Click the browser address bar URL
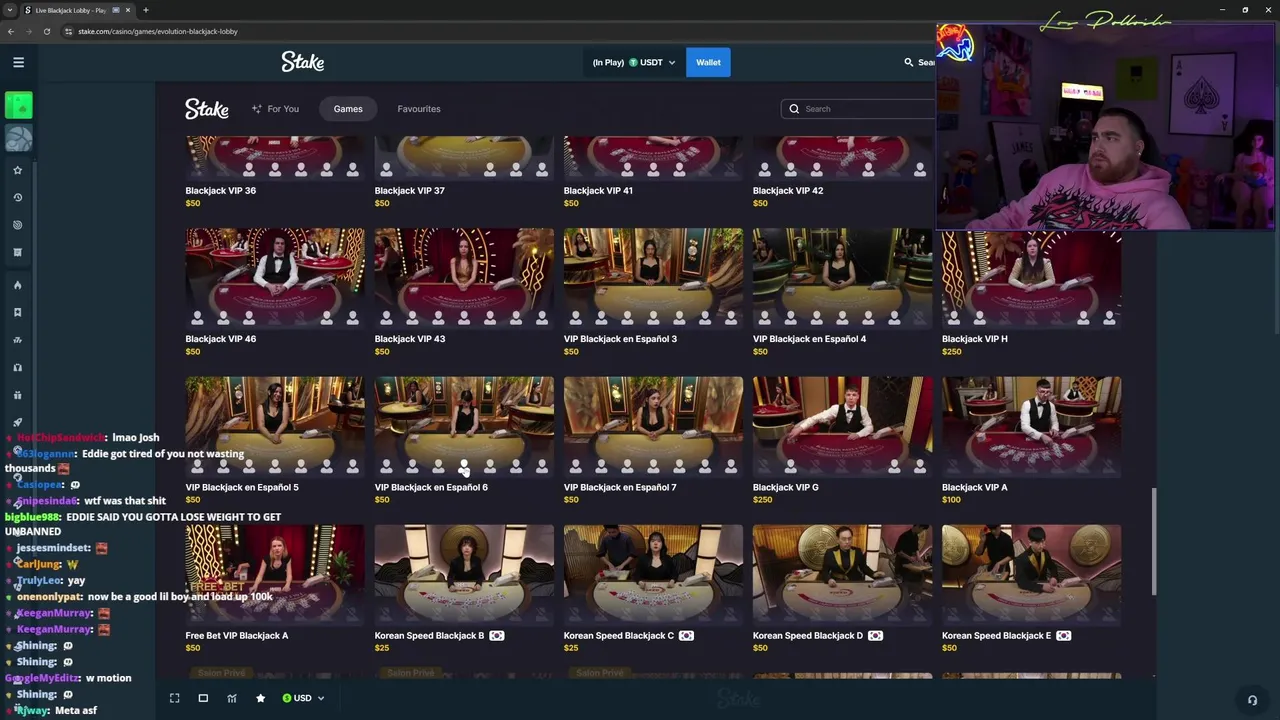 point(158,31)
